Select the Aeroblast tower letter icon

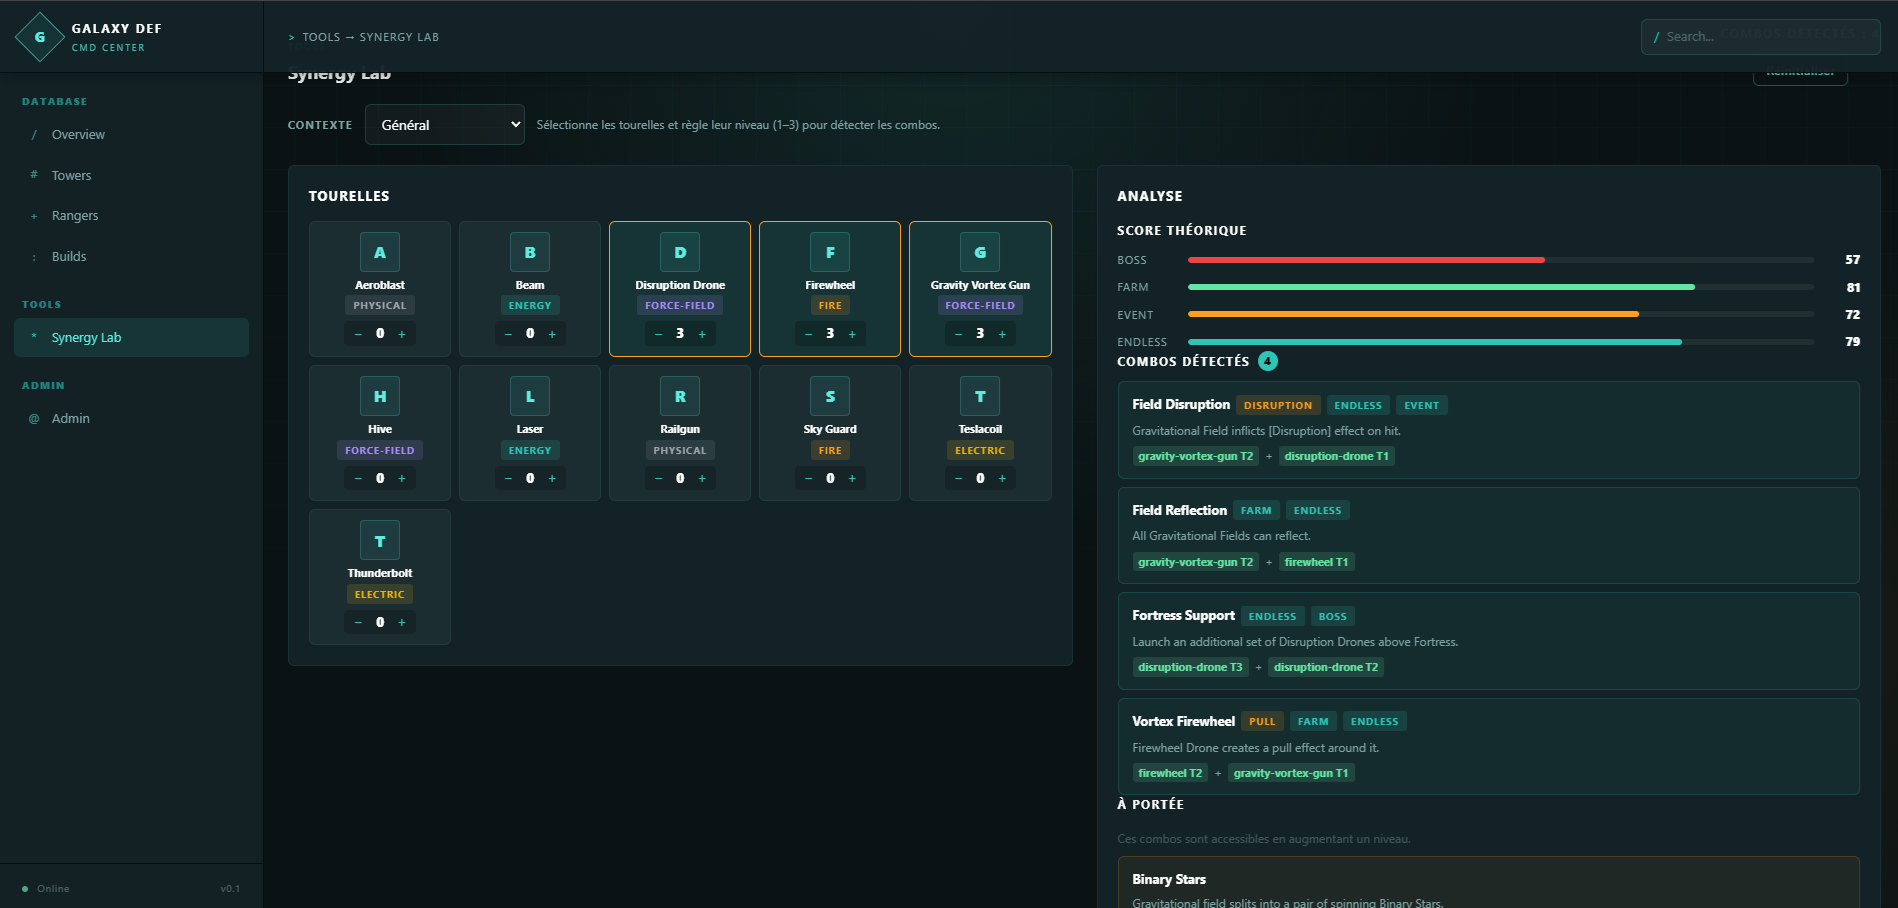point(380,252)
